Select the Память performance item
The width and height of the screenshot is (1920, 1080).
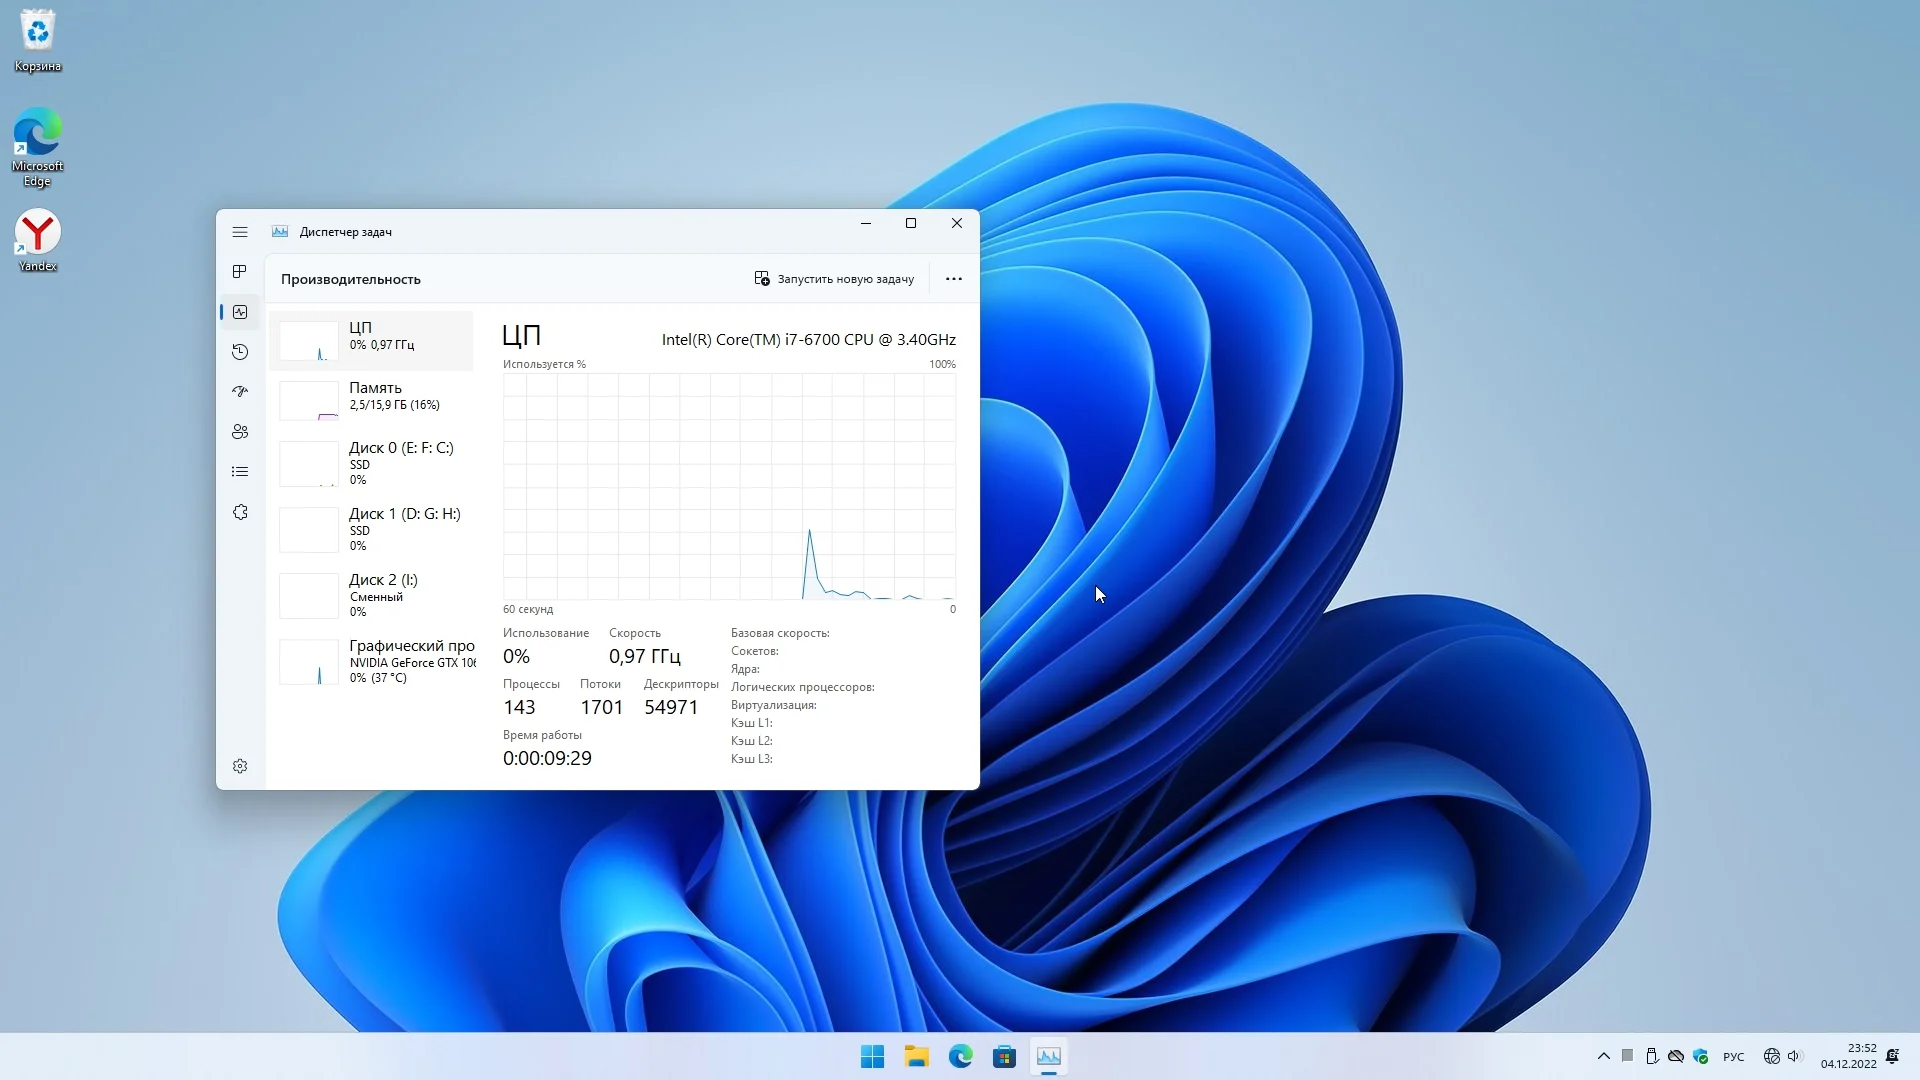click(x=372, y=400)
